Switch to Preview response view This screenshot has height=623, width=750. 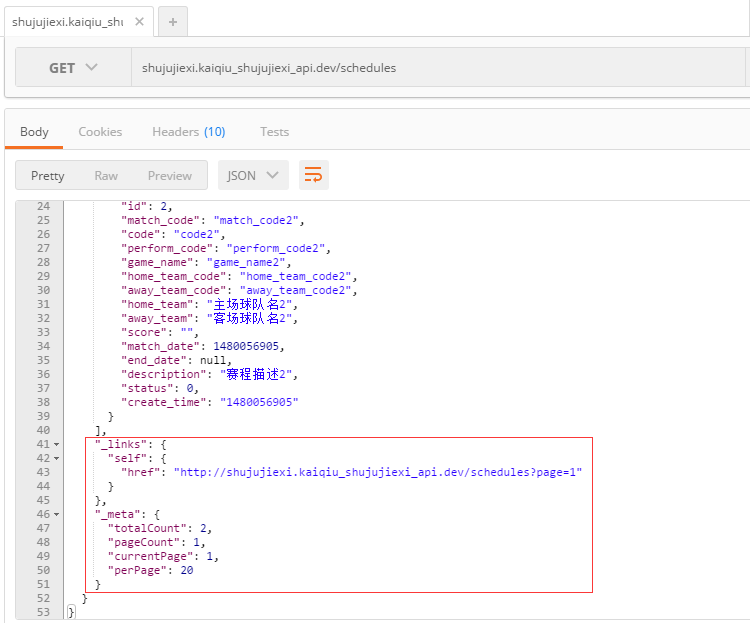tap(169, 175)
